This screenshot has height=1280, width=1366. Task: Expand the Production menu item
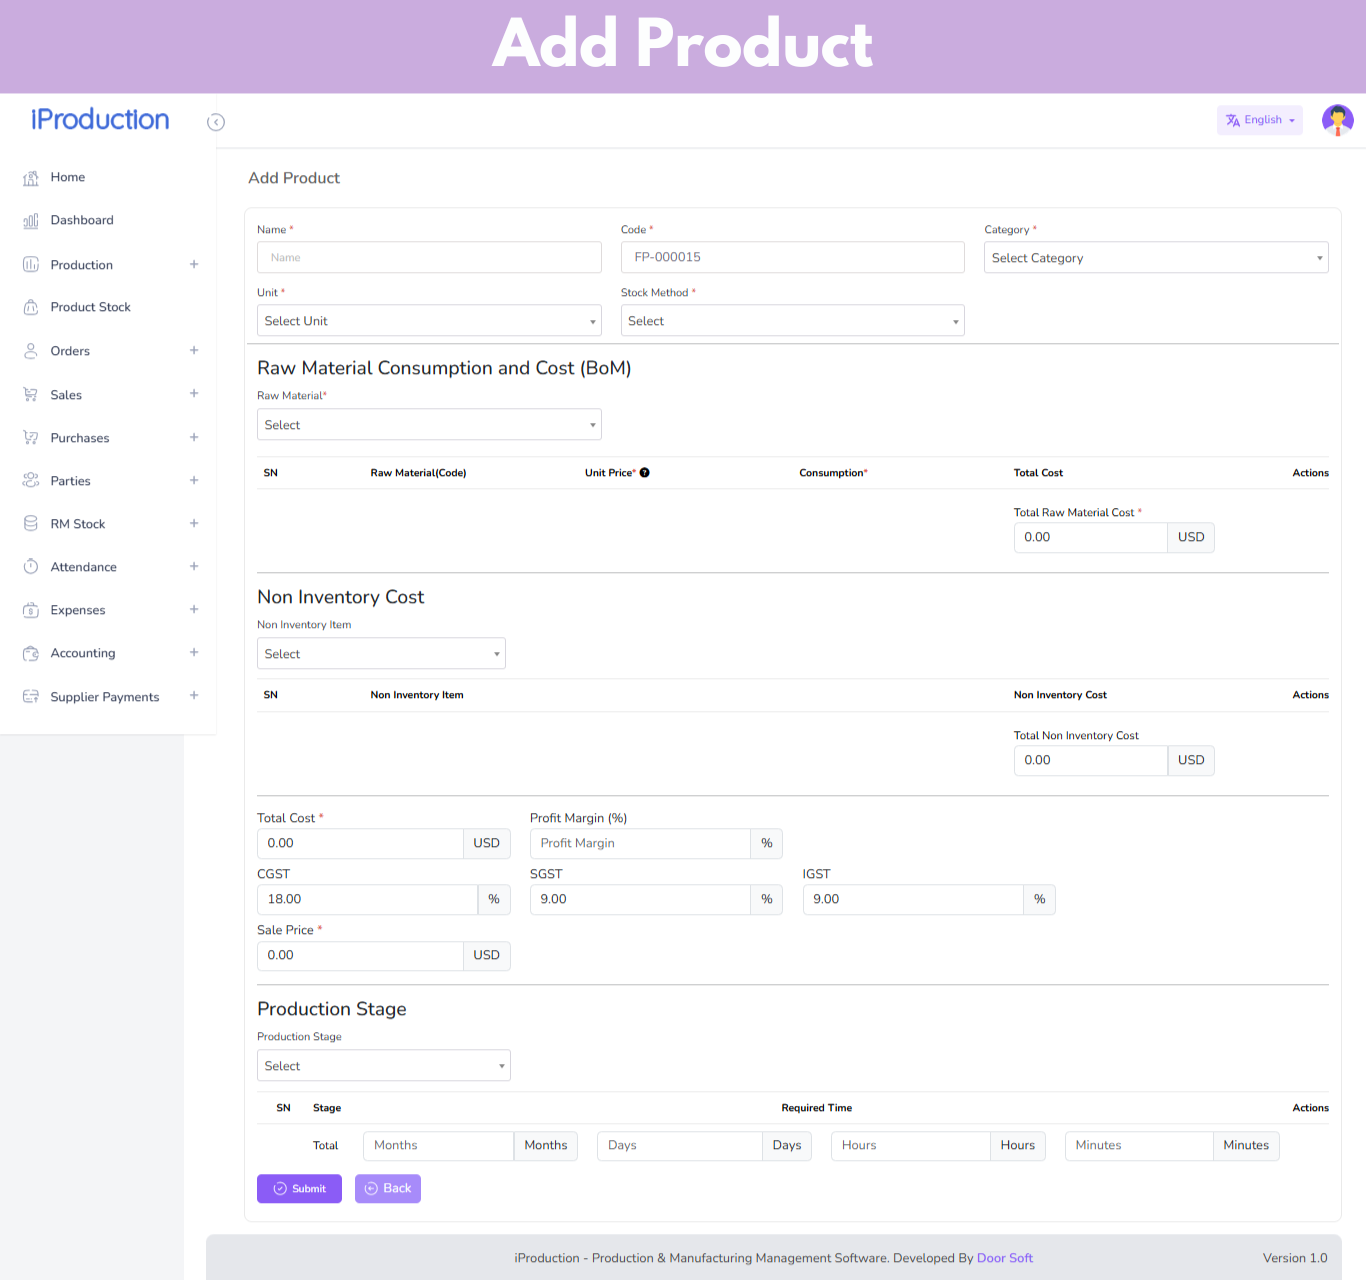point(194,264)
